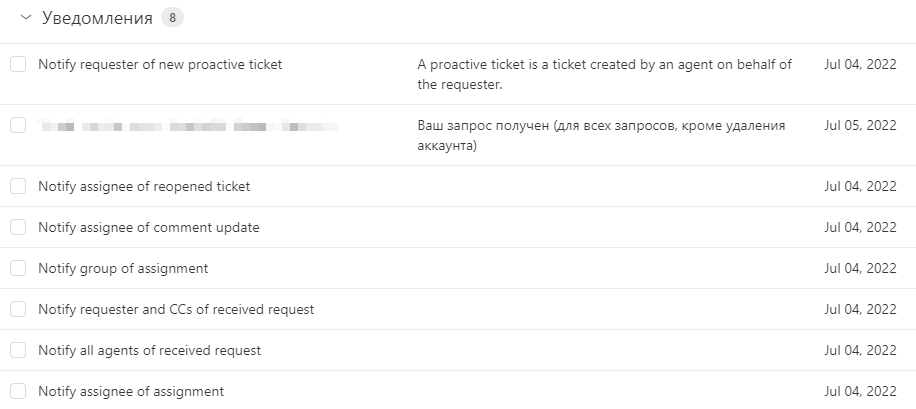Viewport: 916px width, 409px height.
Task: Tick checkbox for Notify assignee of reopened ticket
Action: 18,186
